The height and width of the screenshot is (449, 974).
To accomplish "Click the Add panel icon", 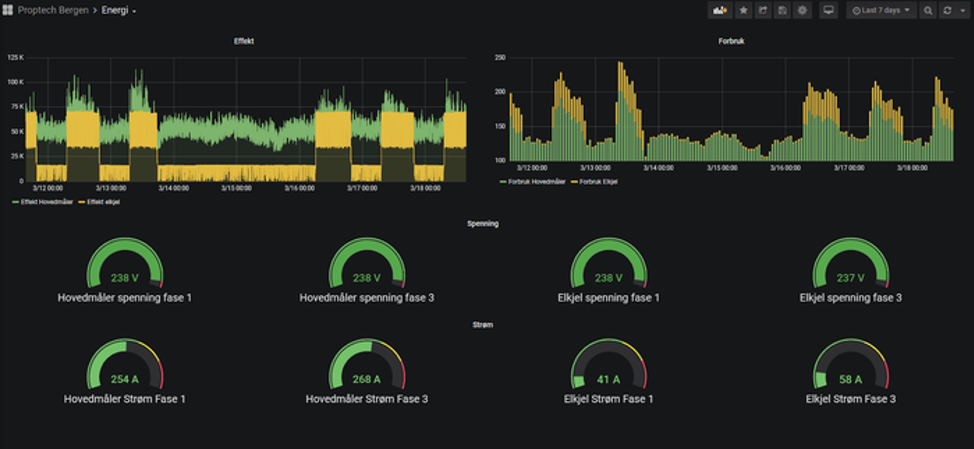I will (x=719, y=10).
